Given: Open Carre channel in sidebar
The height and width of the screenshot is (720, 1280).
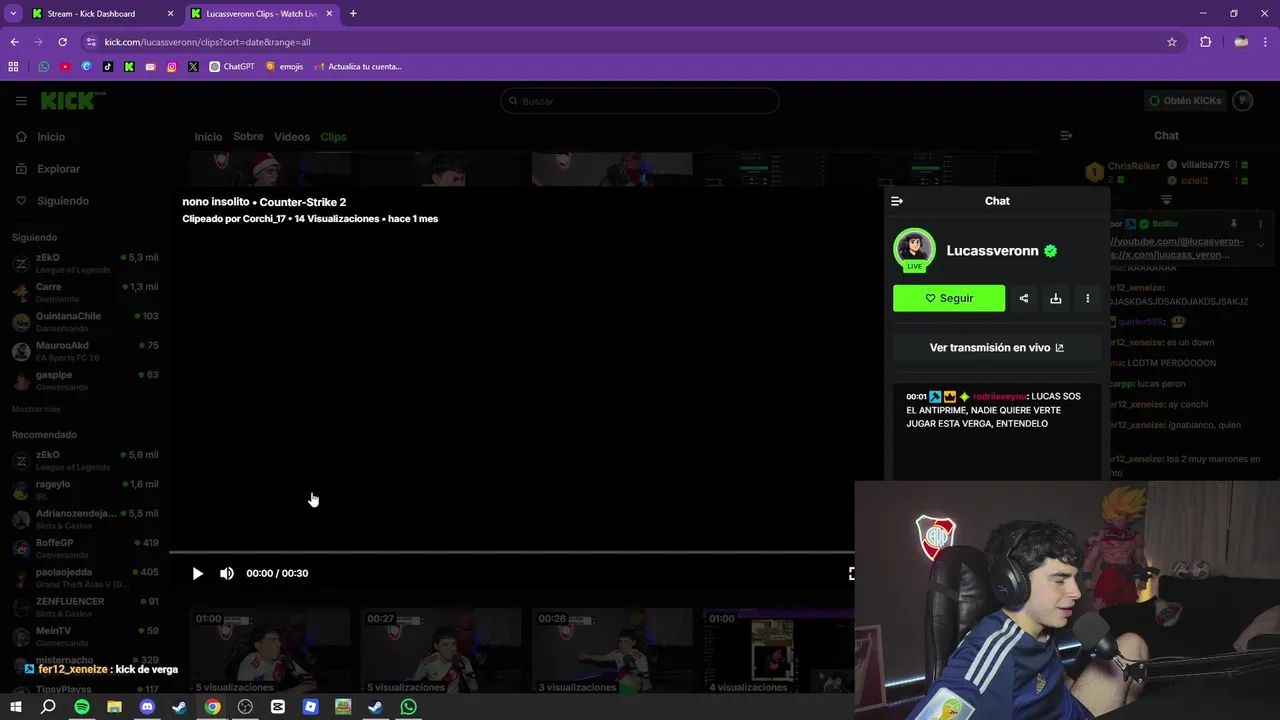Looking at the screenshot, I should pyautogui.click(x=85, y=292).
